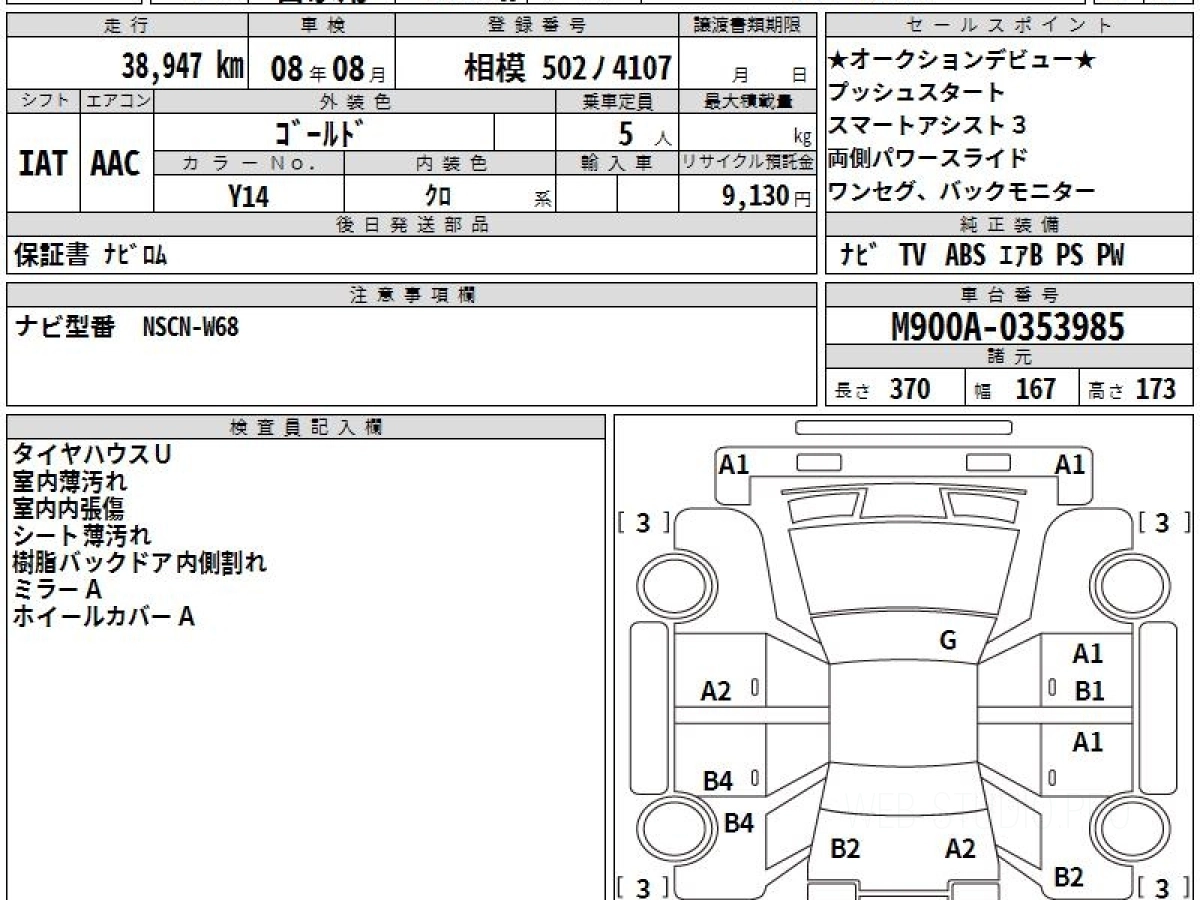Image resolution: width=1200 pixels, height=900 pixels.
Task: Select the リサイクル預託金 header
Action: pos(748,163)
